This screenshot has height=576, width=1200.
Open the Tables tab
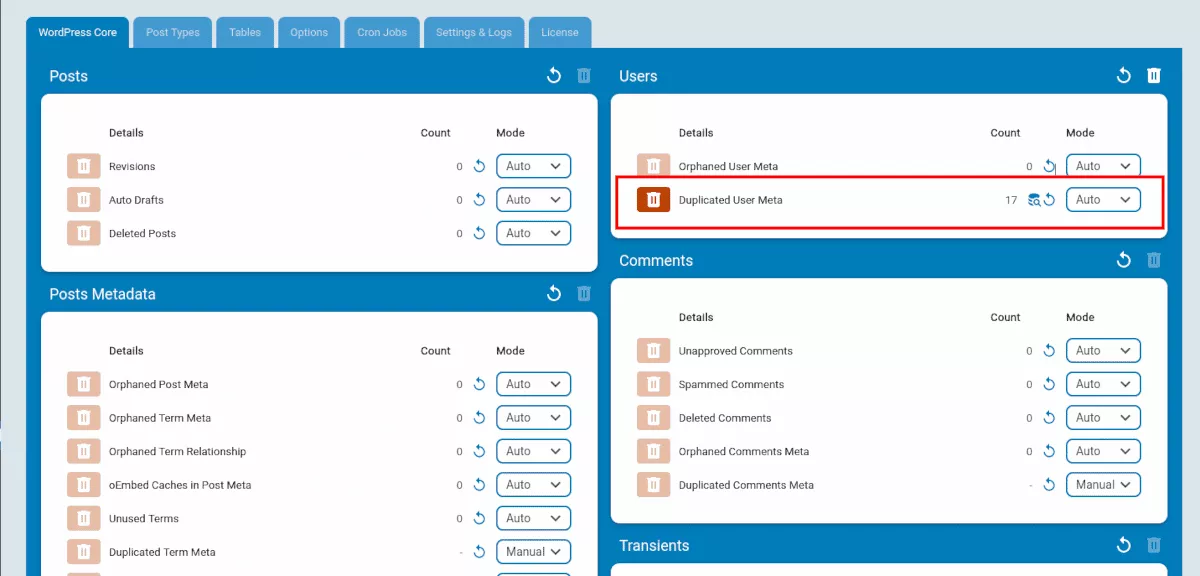pos(245,32)
